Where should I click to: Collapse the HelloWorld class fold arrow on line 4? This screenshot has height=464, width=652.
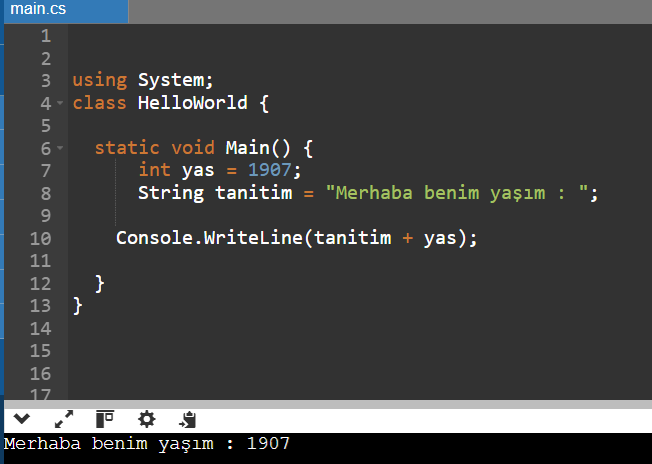60,102
